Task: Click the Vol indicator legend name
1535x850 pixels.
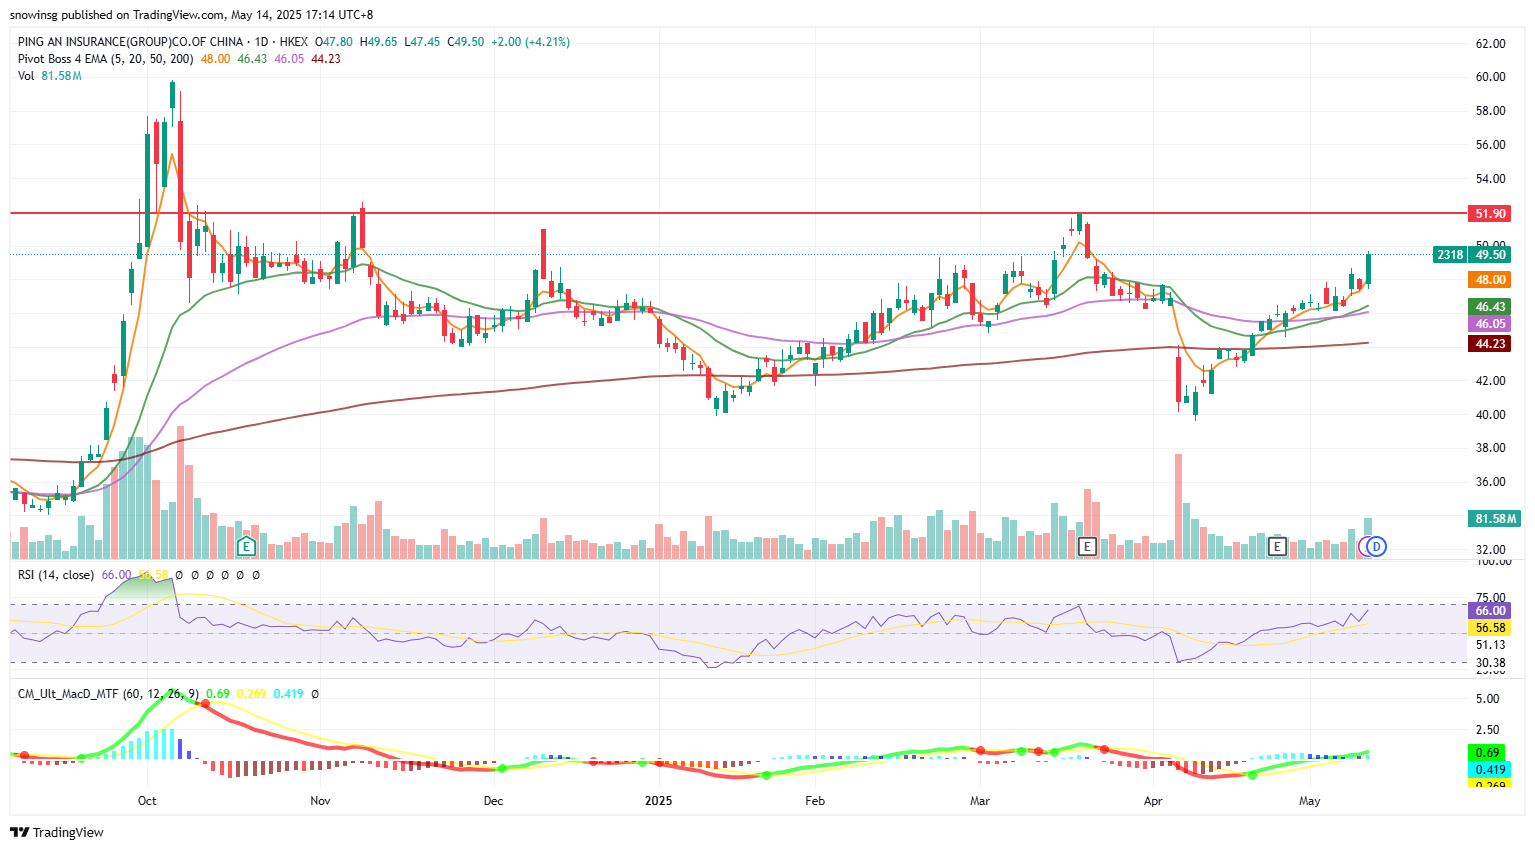Action: coord(26,76)
